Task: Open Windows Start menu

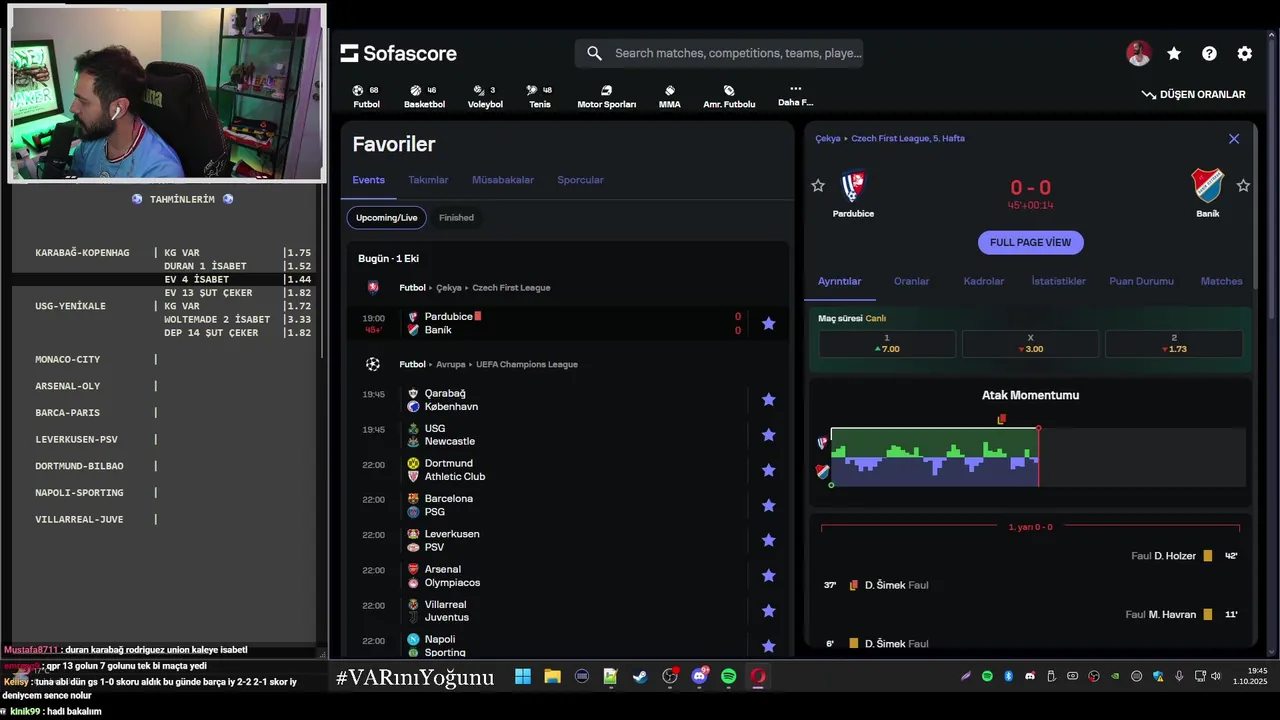Action: (523, 677)
